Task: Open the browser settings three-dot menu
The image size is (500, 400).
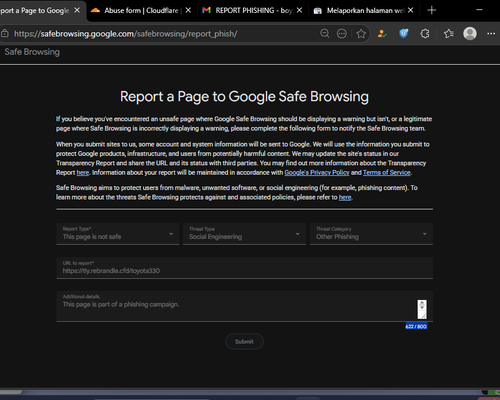Action: (x=491, y=33)
